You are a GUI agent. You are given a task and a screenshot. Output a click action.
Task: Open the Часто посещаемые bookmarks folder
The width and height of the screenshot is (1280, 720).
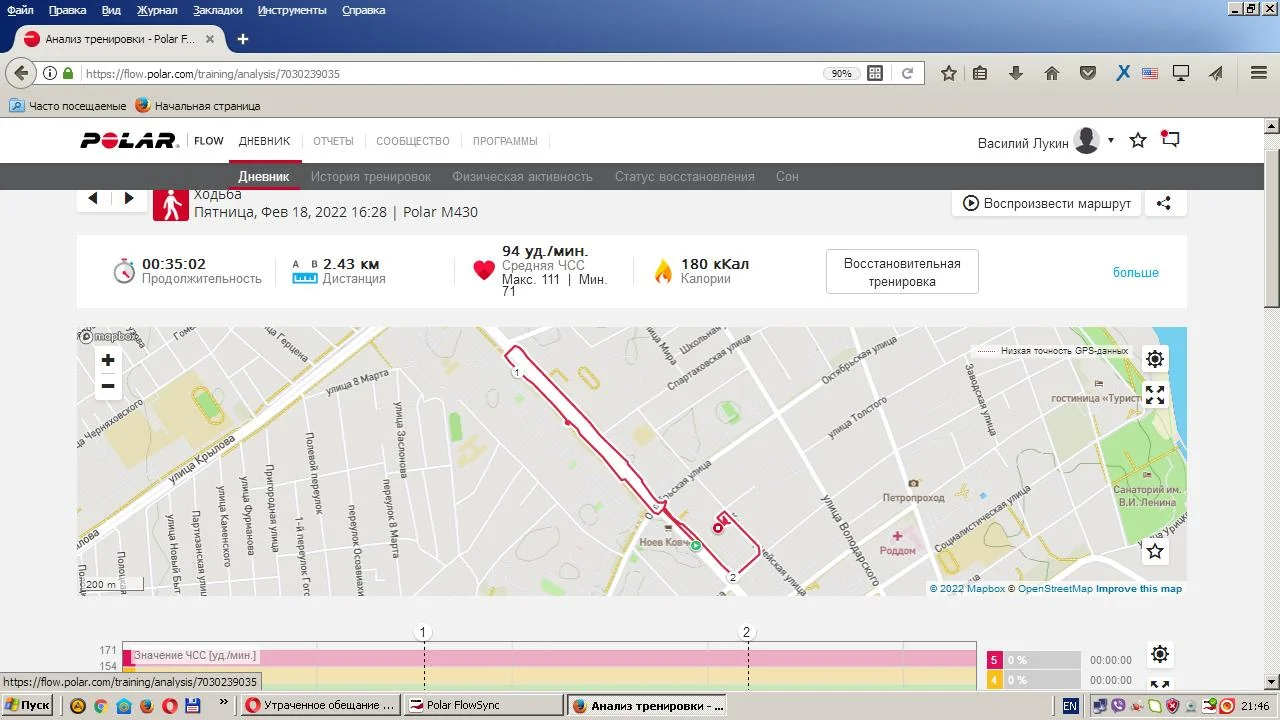click(67, 105)
